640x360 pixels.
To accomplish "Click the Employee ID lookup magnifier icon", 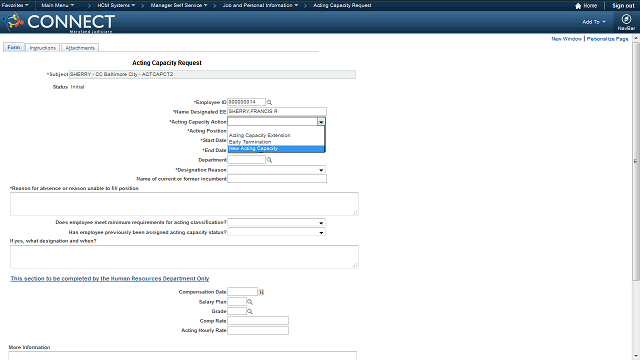I will tap(269, 102).
